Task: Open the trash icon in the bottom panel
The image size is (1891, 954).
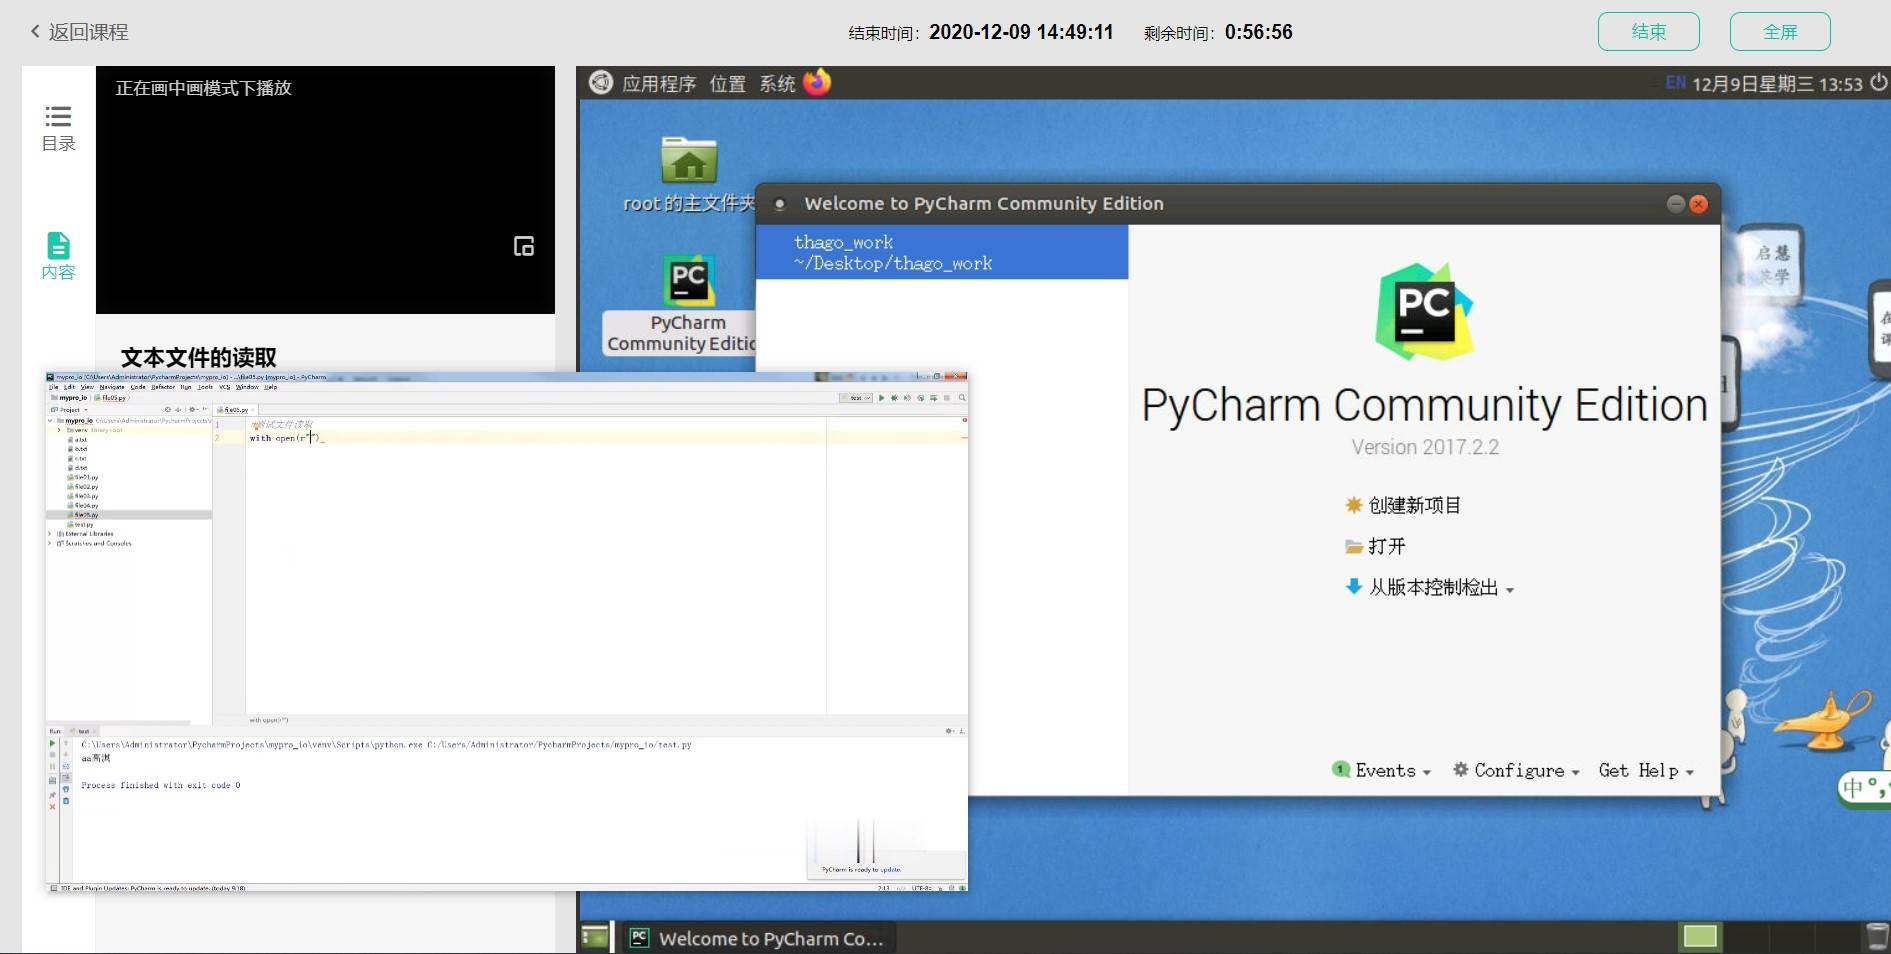Action: pos(1877,937)
